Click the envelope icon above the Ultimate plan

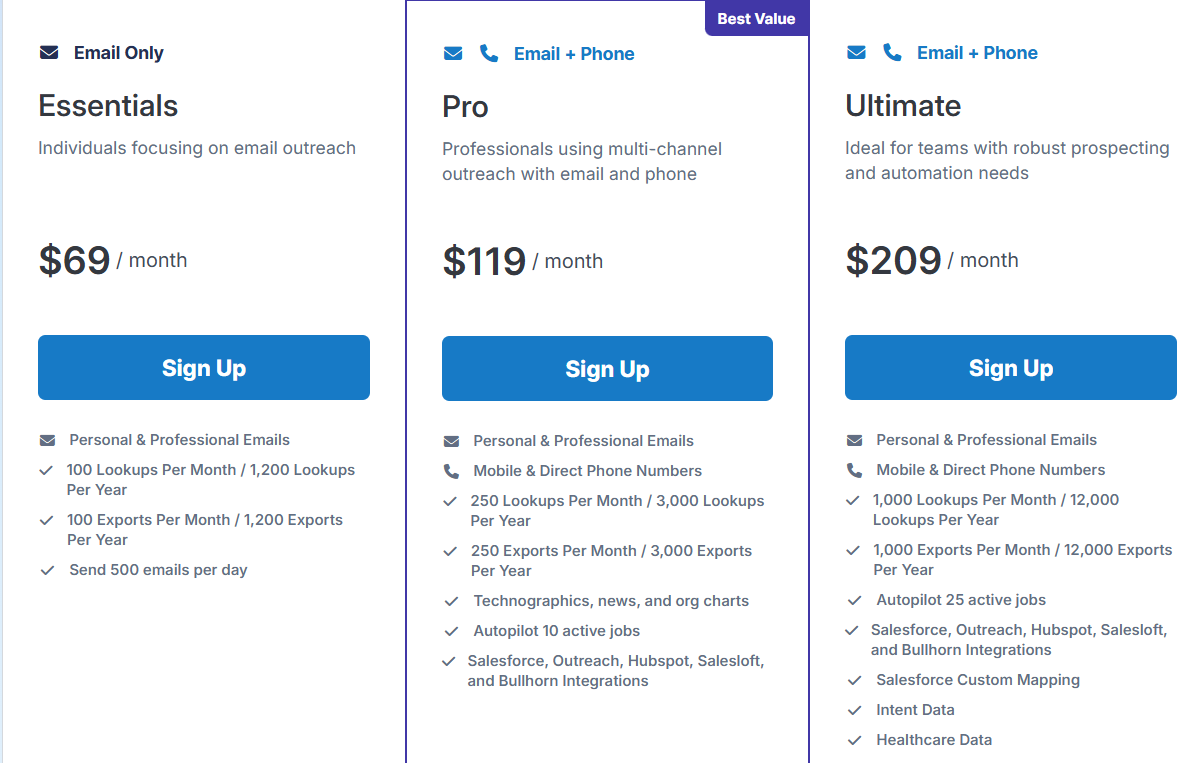coord(856,52)
